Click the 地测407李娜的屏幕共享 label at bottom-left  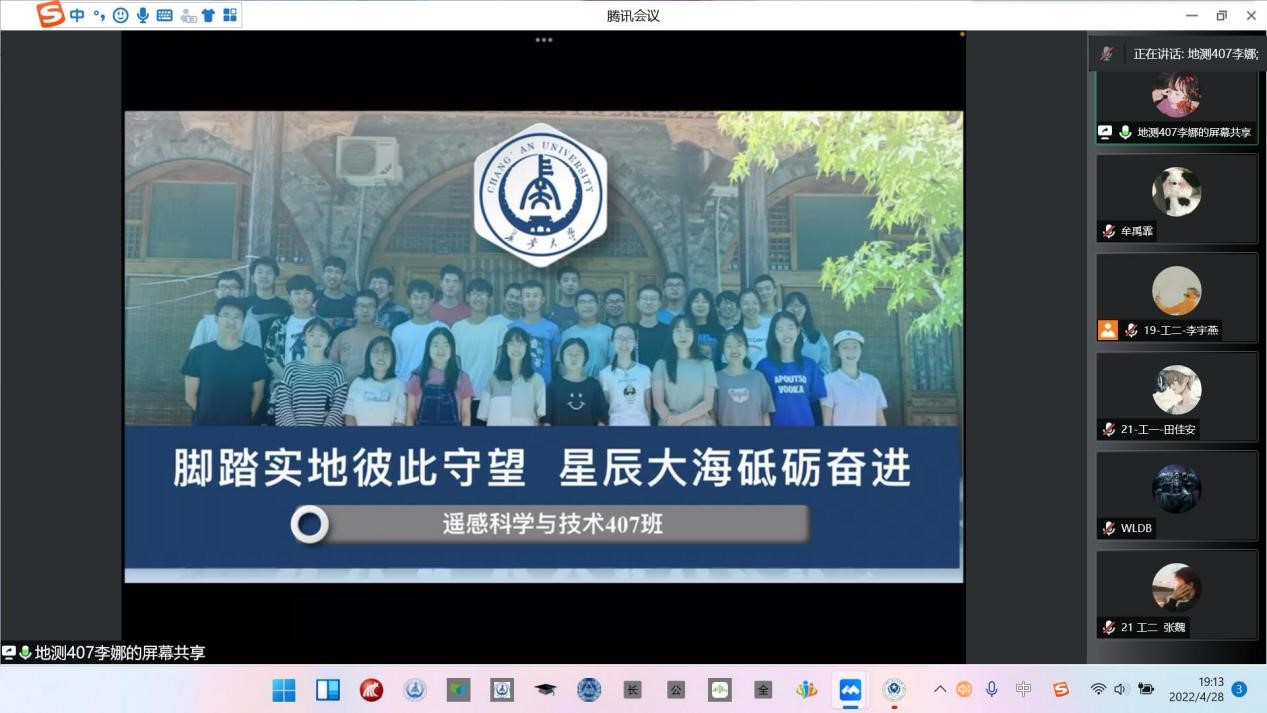coord(119,653)
